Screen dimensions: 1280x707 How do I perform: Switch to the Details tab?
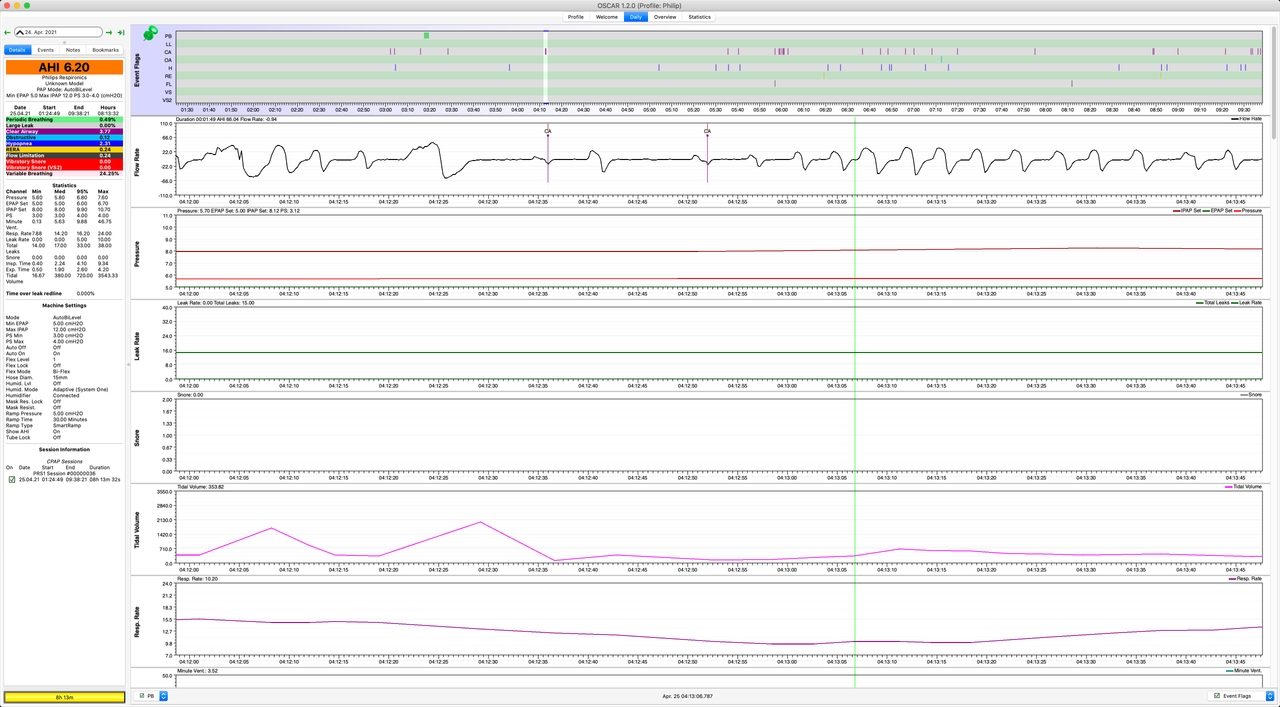[17, 49]
